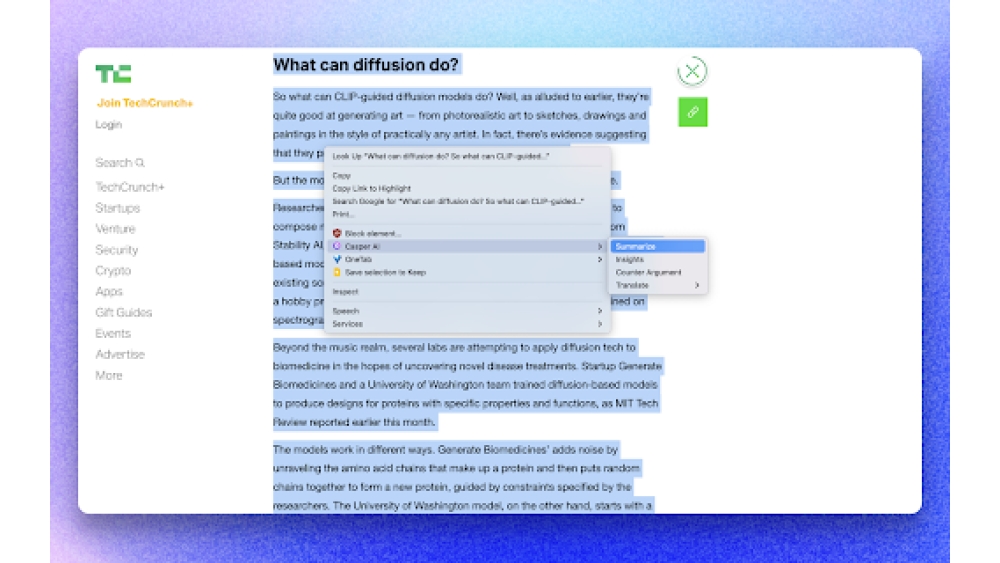
Task: Expand the OneTab submenu arrow
Action: tap(599, 260)
